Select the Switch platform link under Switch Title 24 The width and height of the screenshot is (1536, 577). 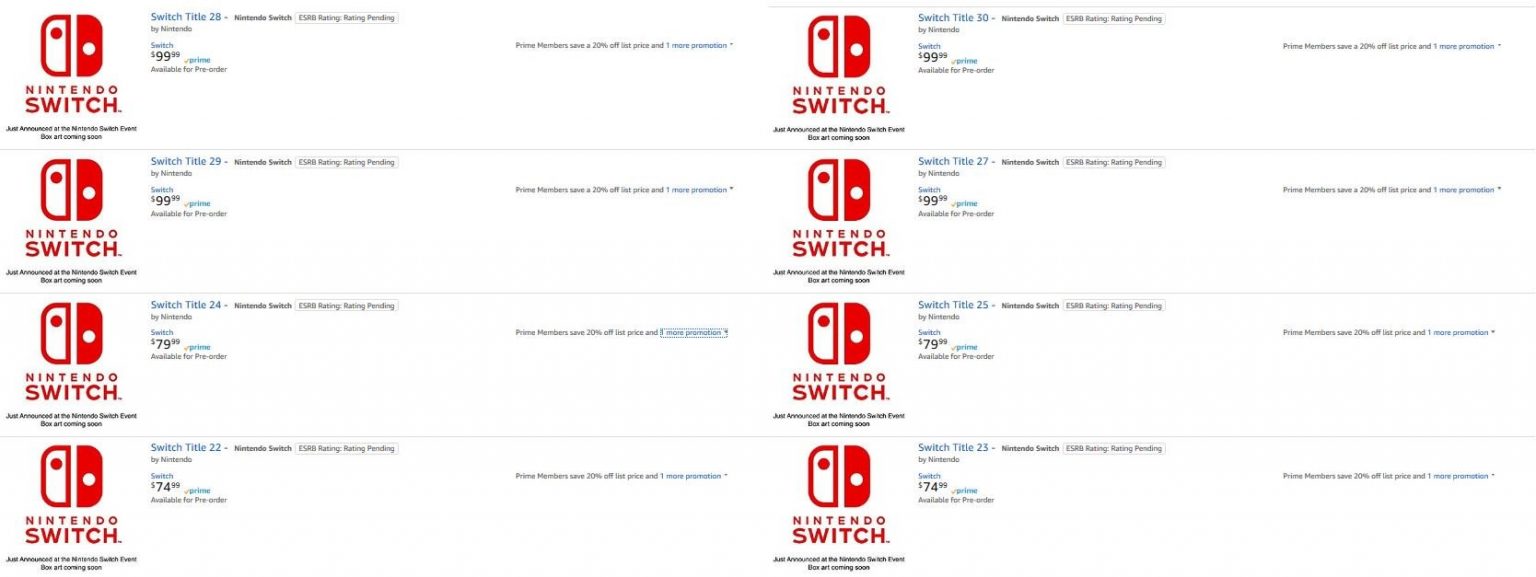click(162, 332)
